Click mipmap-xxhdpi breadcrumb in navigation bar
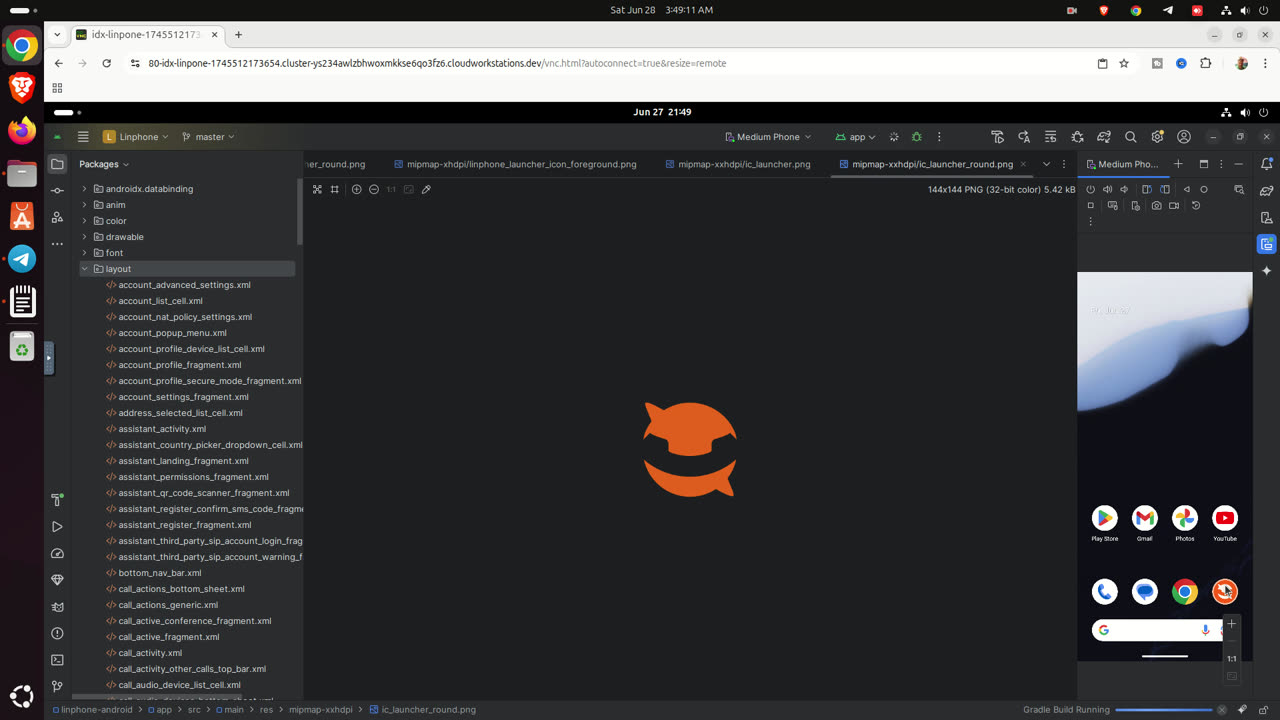This screenshot has width=1280, height=720. point(321,709)
